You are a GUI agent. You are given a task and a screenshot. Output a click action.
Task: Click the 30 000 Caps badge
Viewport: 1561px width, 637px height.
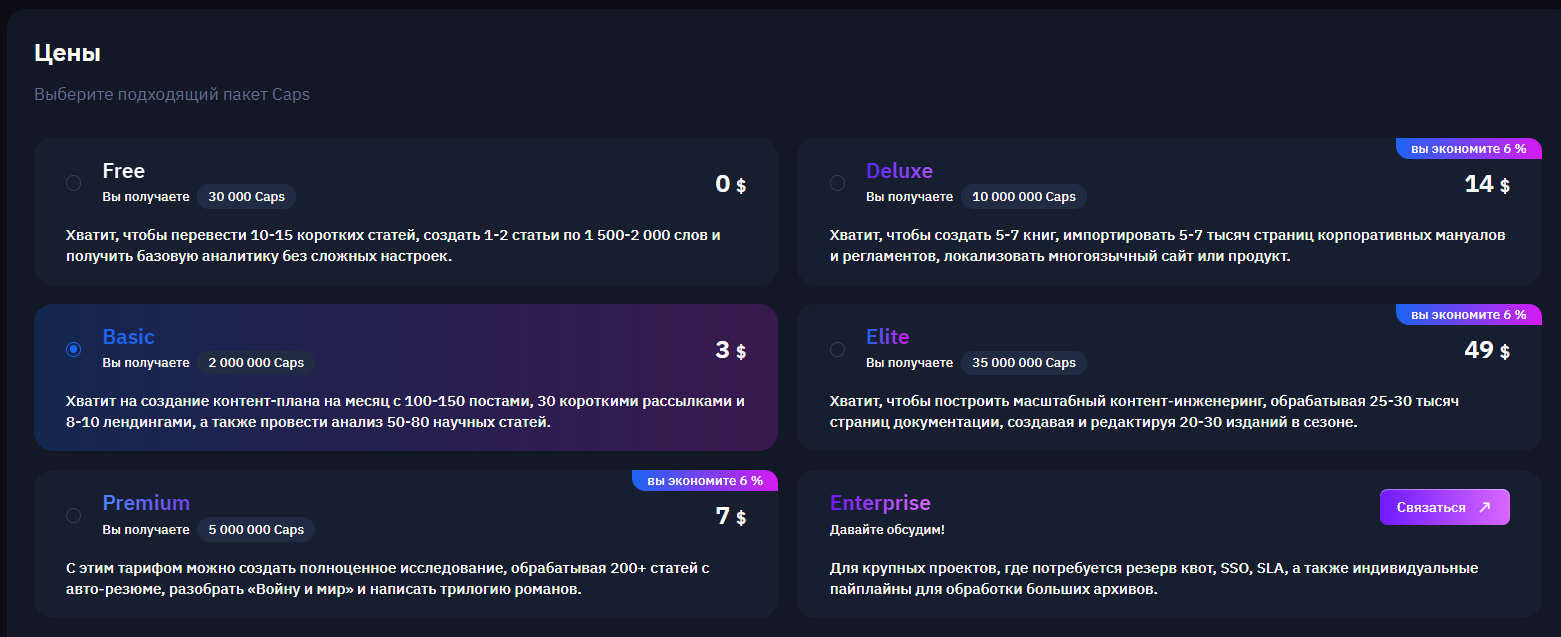coord(246,197)
